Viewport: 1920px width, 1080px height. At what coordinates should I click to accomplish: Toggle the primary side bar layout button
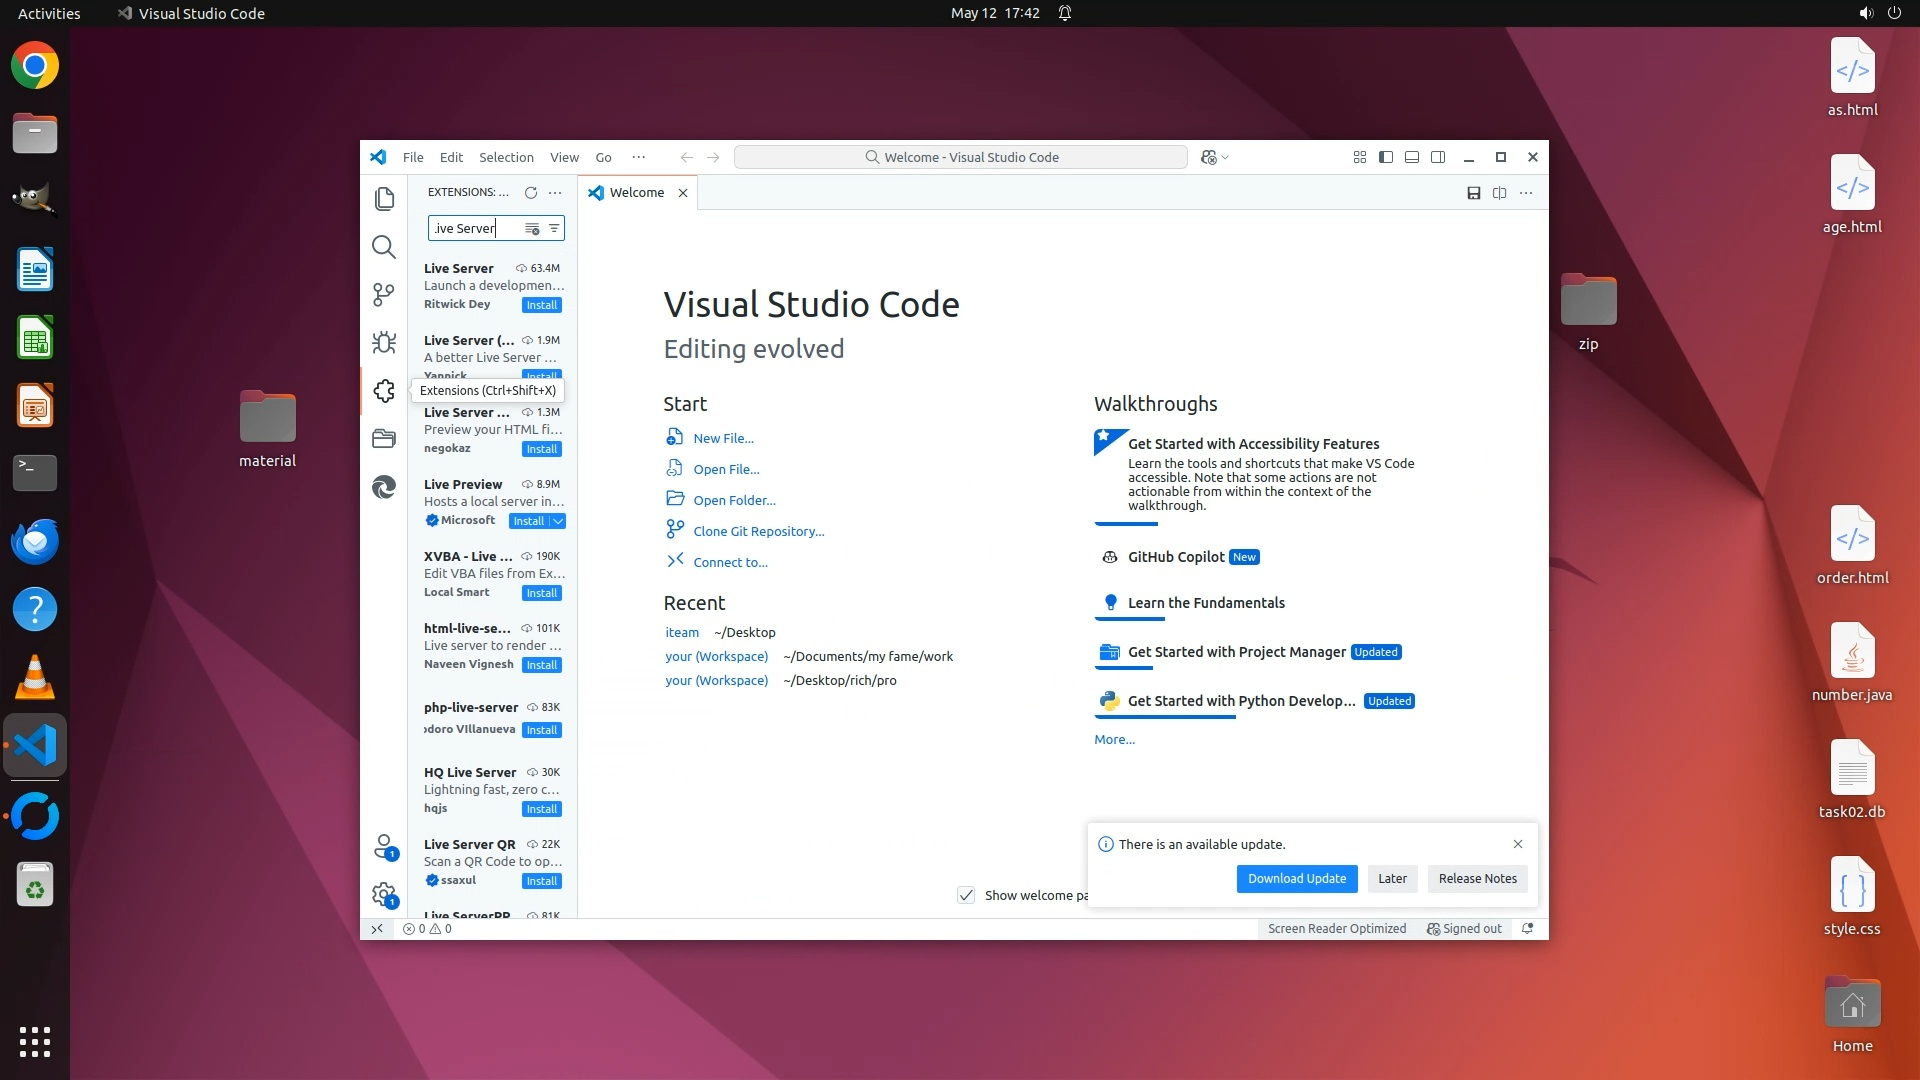click(1386, 157)
